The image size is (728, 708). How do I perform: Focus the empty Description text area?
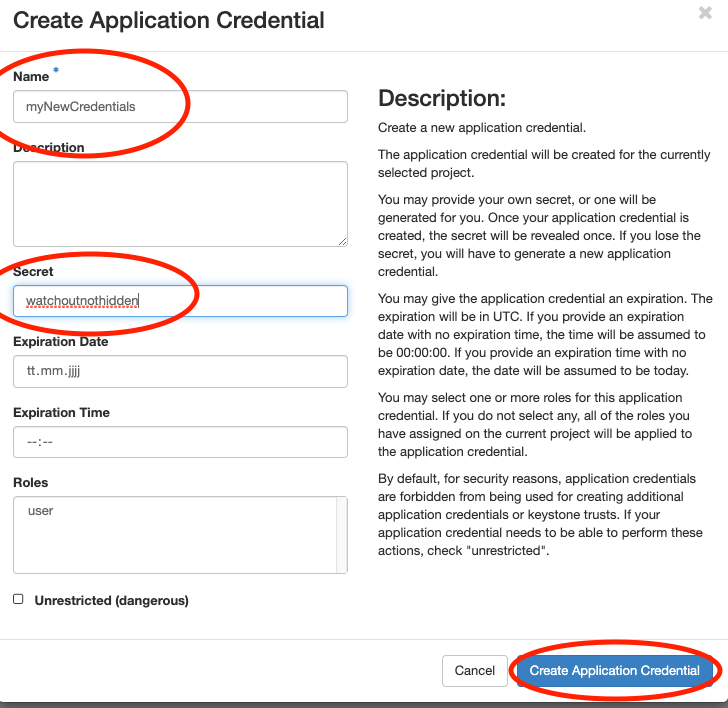click(180, 203)
